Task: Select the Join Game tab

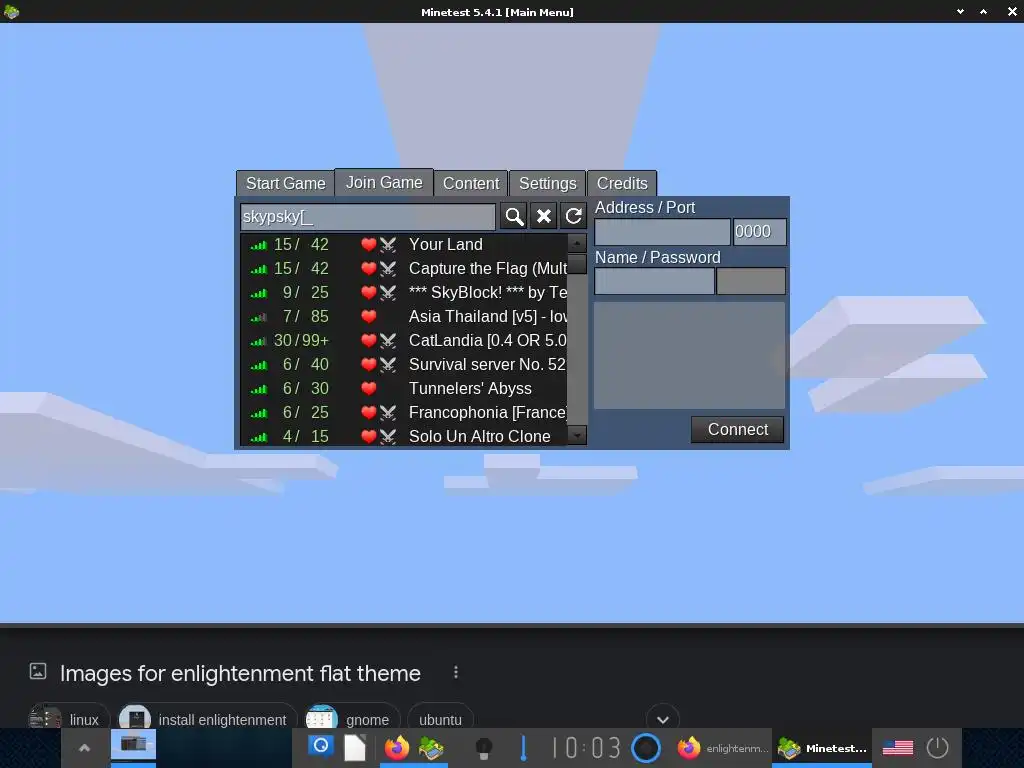Action: click(384, 182)
